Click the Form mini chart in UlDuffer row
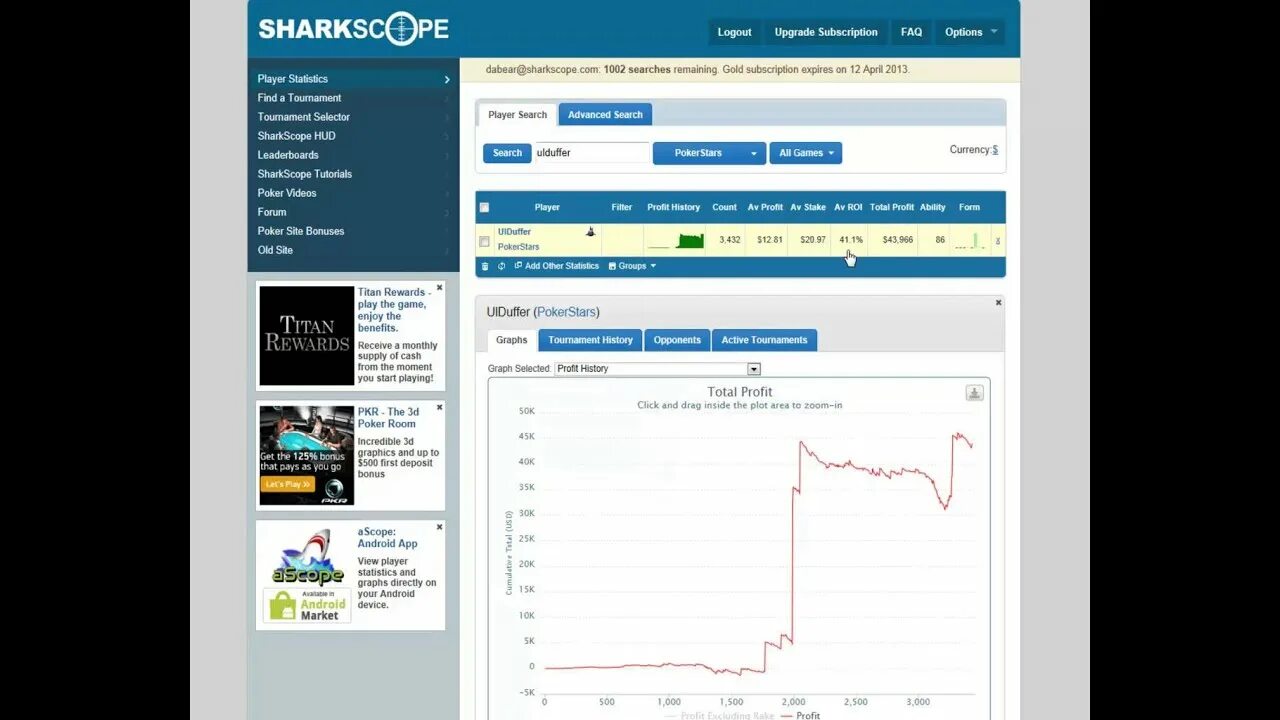The image size is (1280, 720). (970, 240)
